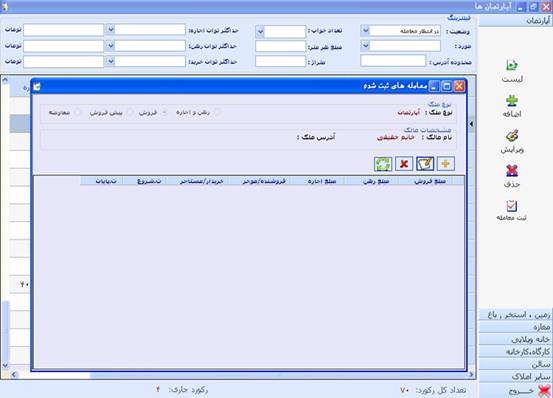Expand the وضعیت status dropdown
This screenshot has height=398, width=553.
365,31
